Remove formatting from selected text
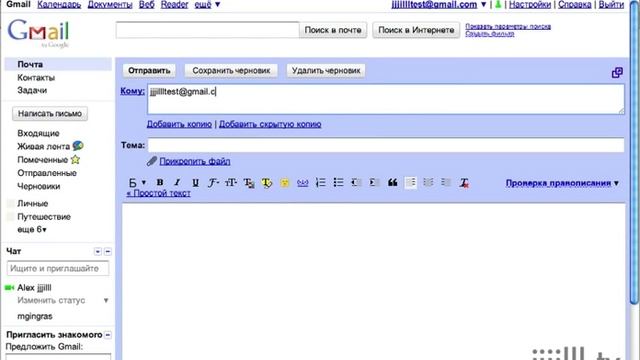The height and width of the screenshot is (360, 640). [x=464, y=183]
